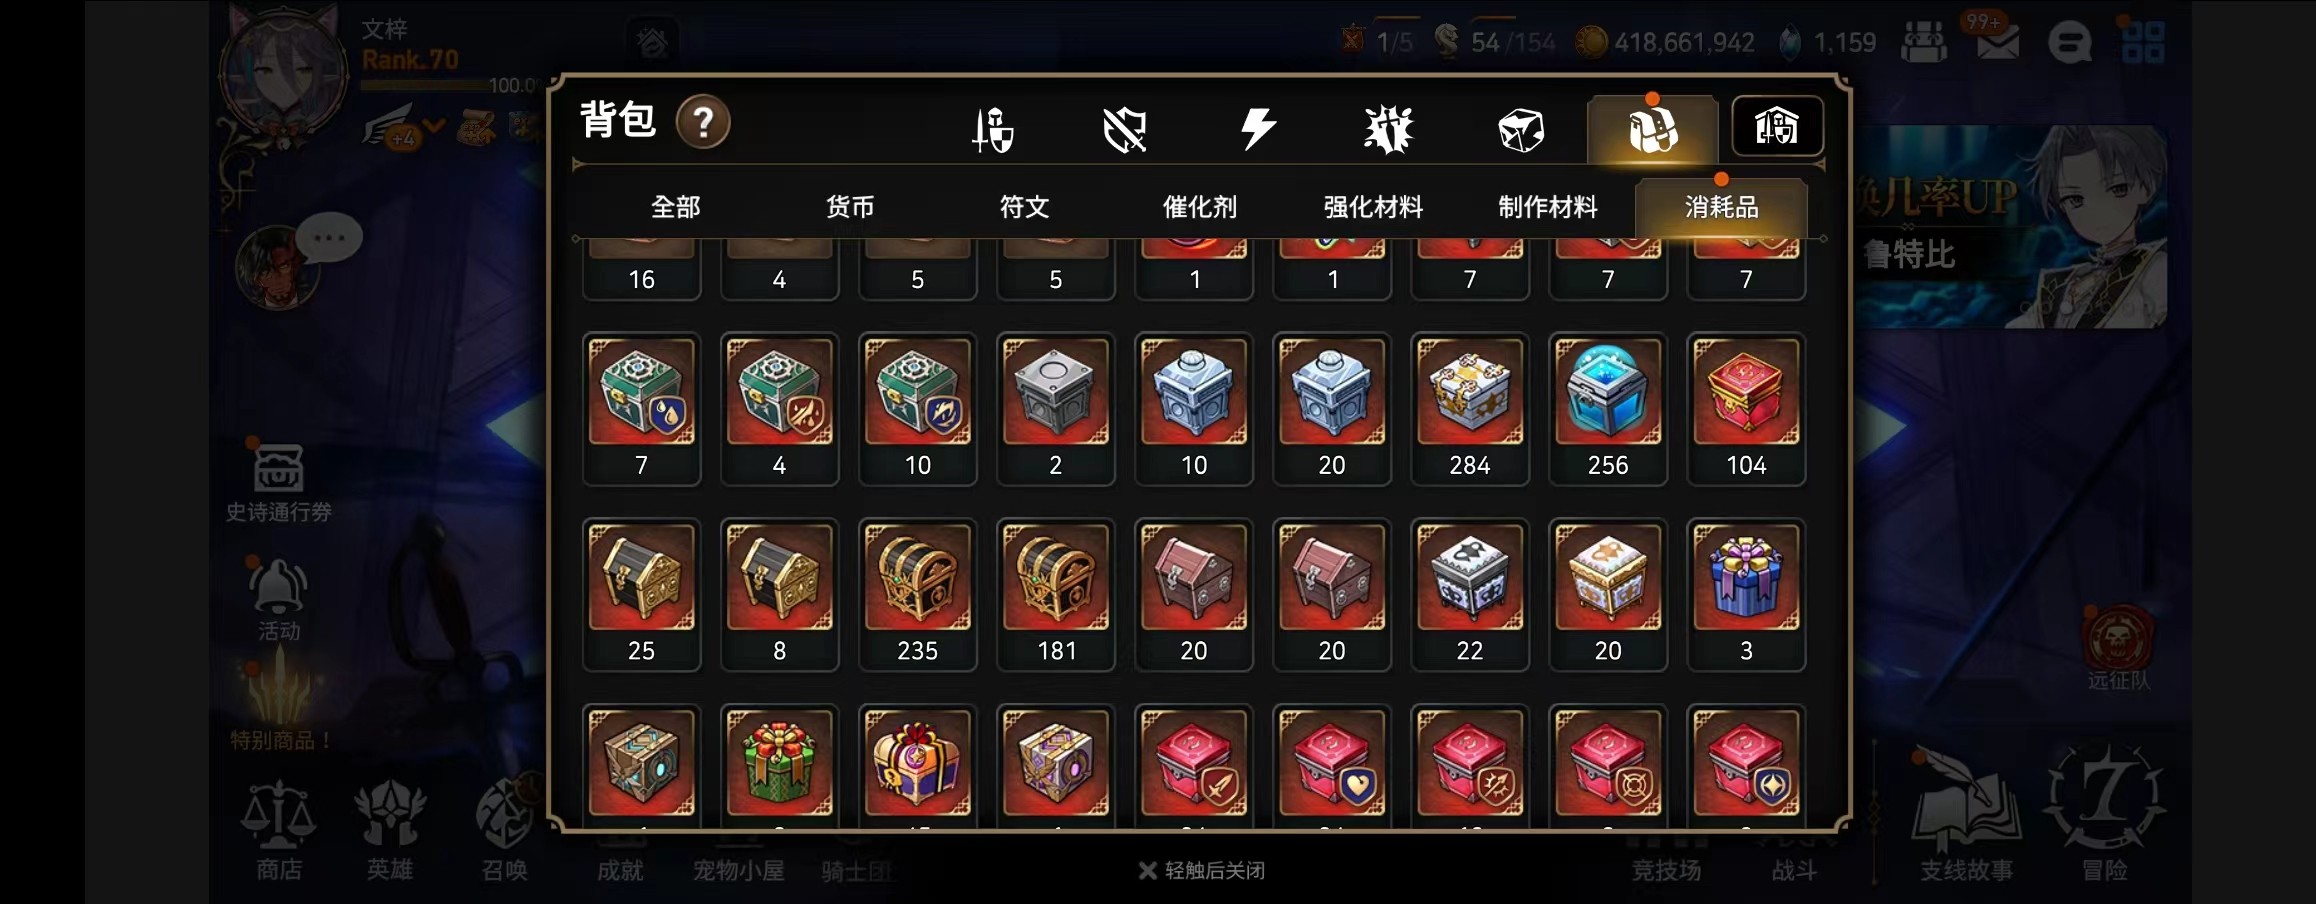2316x904 pixels.
Task: Select the ornate gold chest with 235
Action: (917, 595)
